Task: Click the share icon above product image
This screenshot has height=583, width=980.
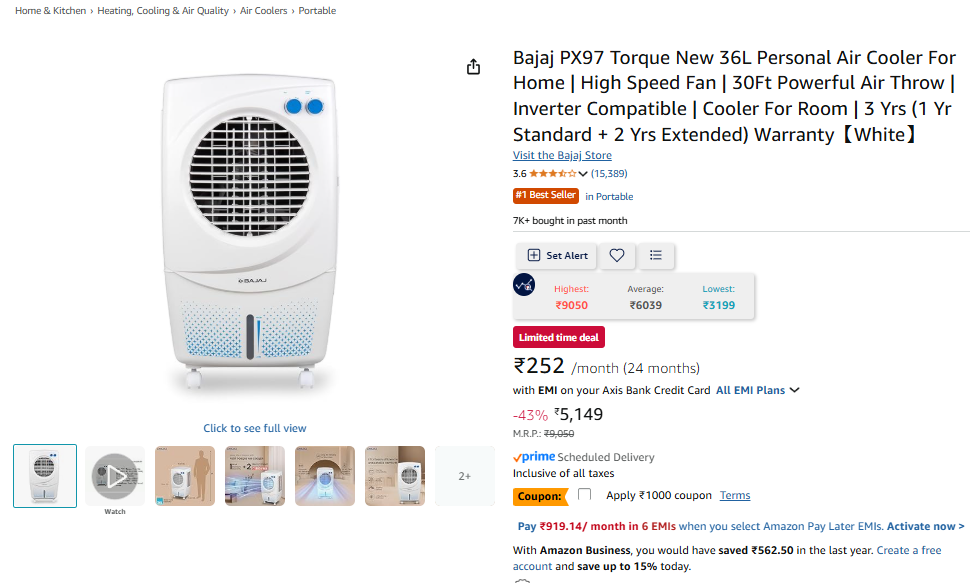Action: 474,67
